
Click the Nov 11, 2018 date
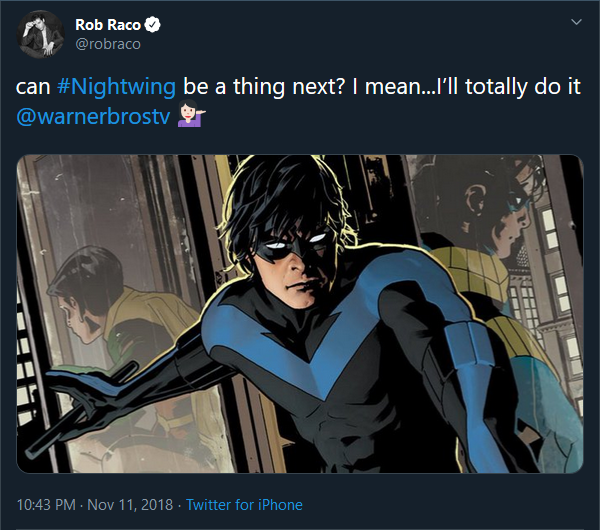pos(130,504)
